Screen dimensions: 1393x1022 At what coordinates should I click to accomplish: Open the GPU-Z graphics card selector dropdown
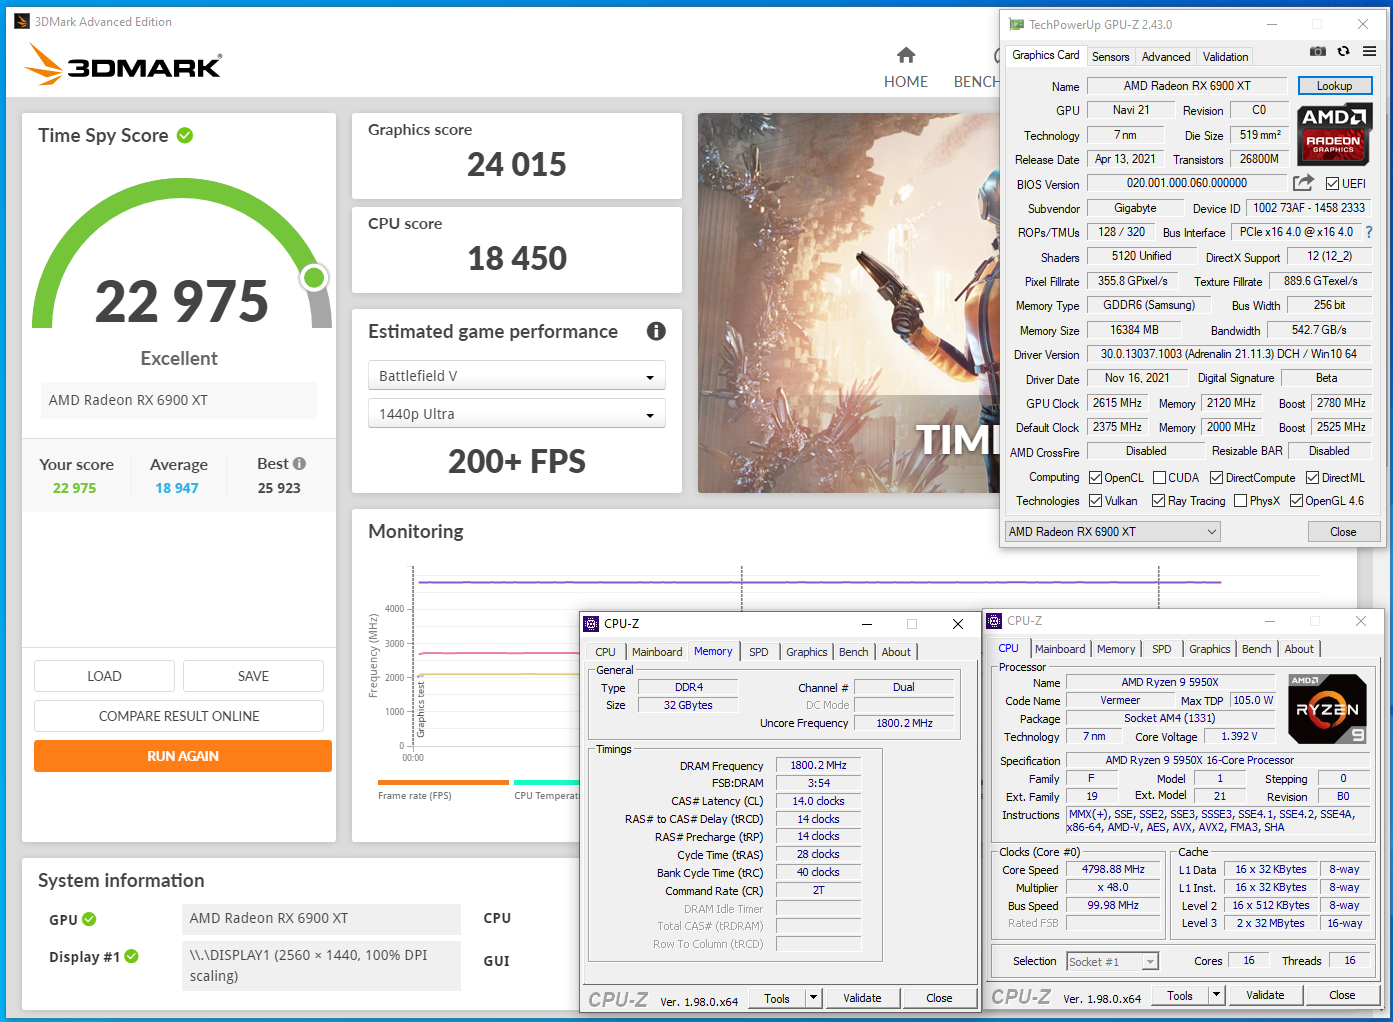(1113, 532)
